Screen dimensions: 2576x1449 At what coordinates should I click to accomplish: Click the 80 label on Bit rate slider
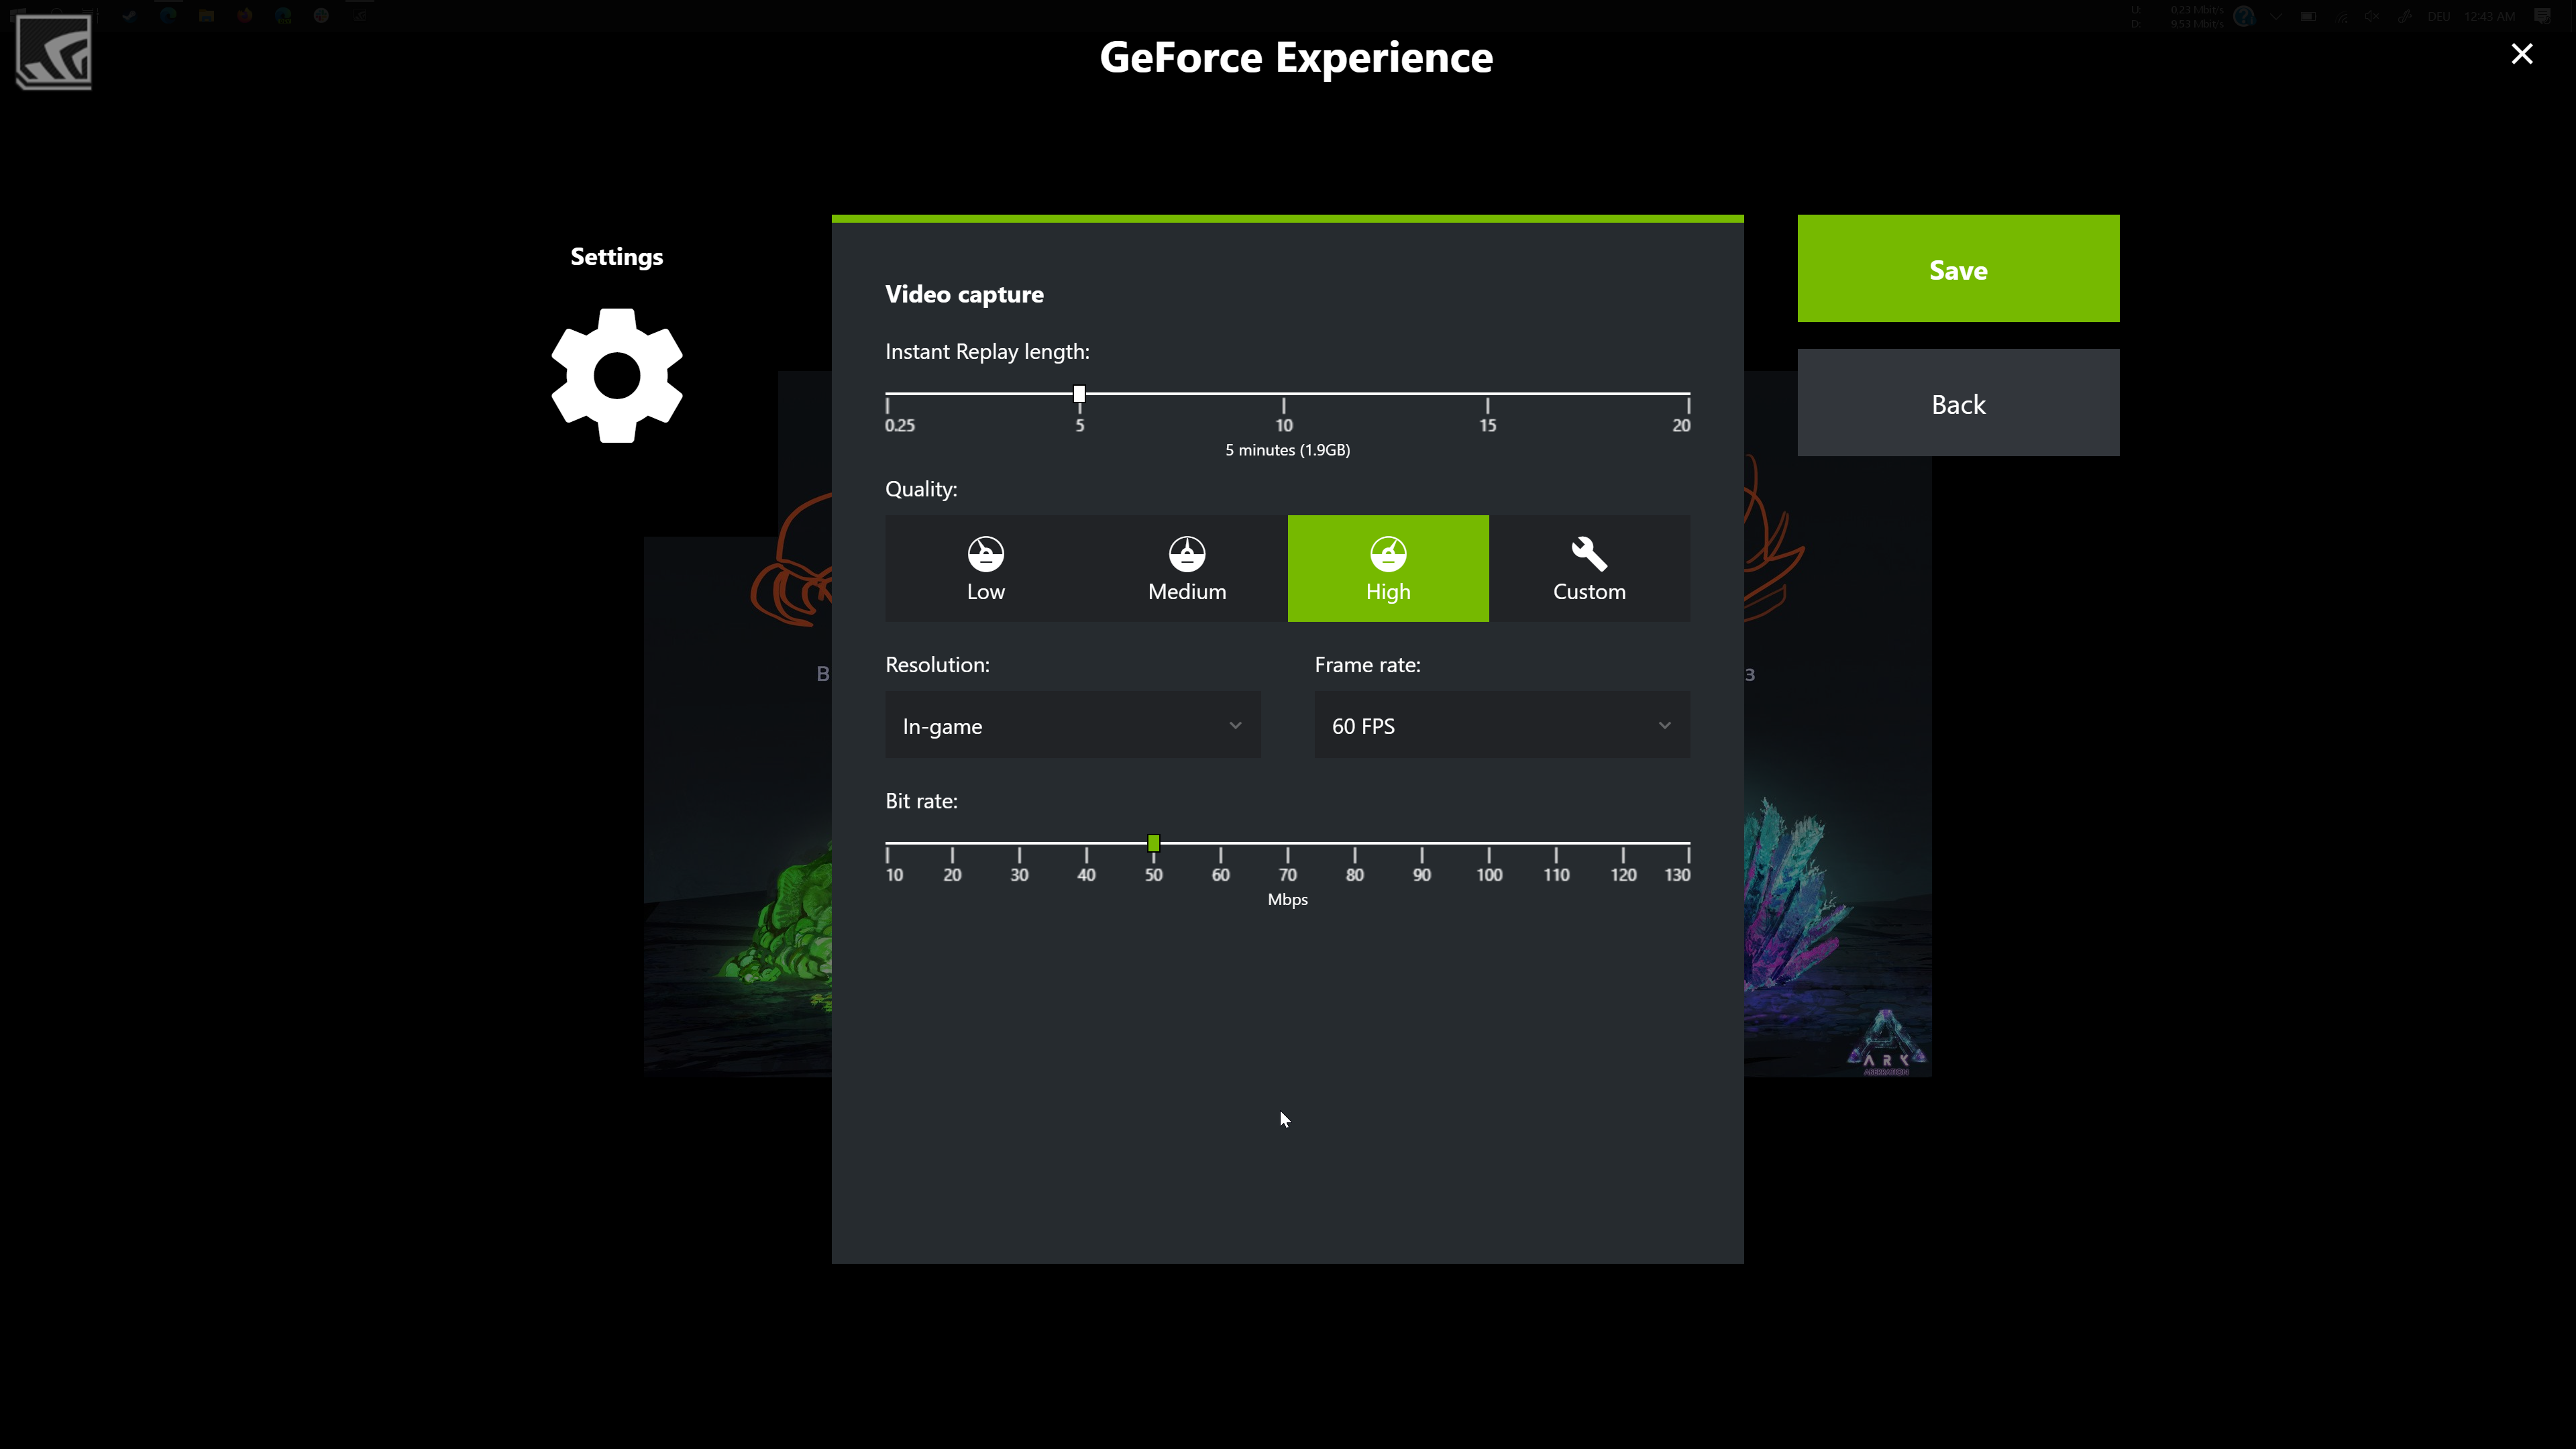tap(1354, 875)
